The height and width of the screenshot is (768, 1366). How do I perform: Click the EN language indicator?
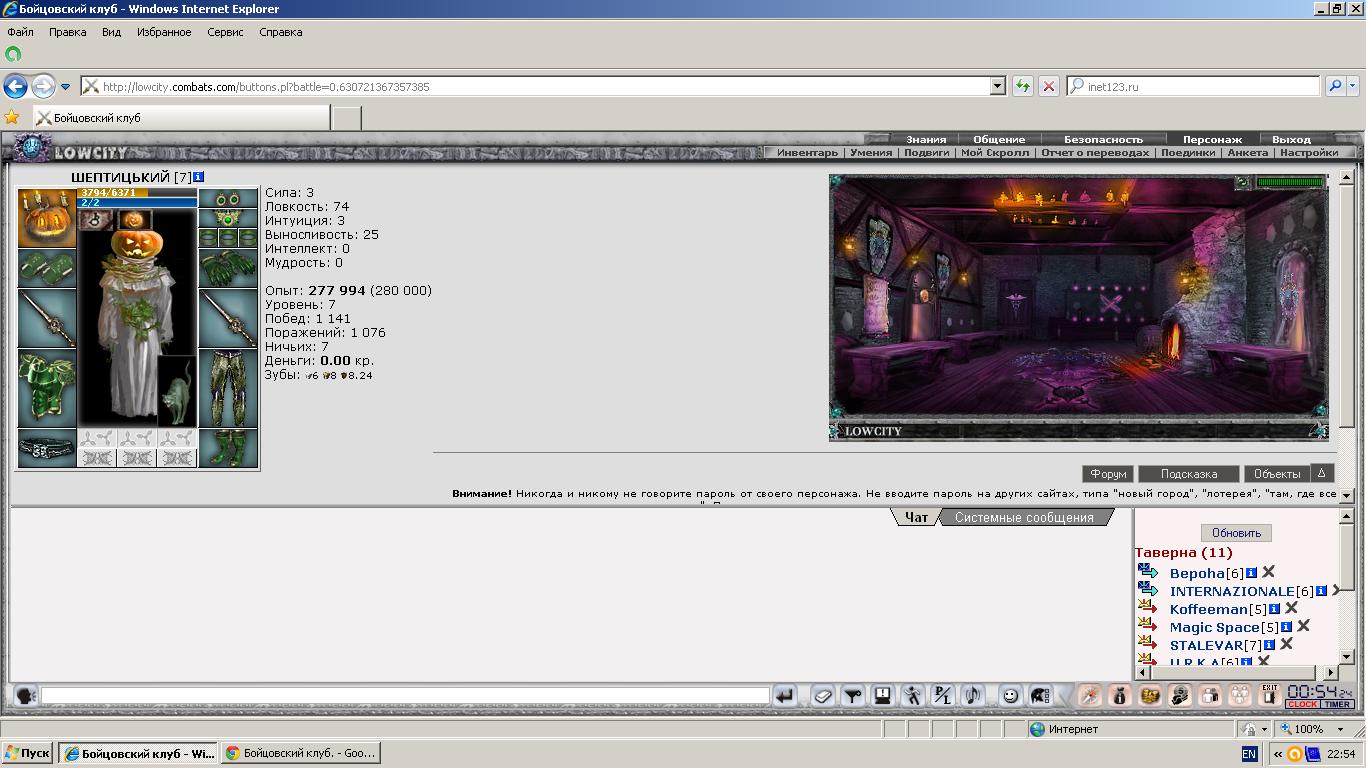pos(1250,754)
